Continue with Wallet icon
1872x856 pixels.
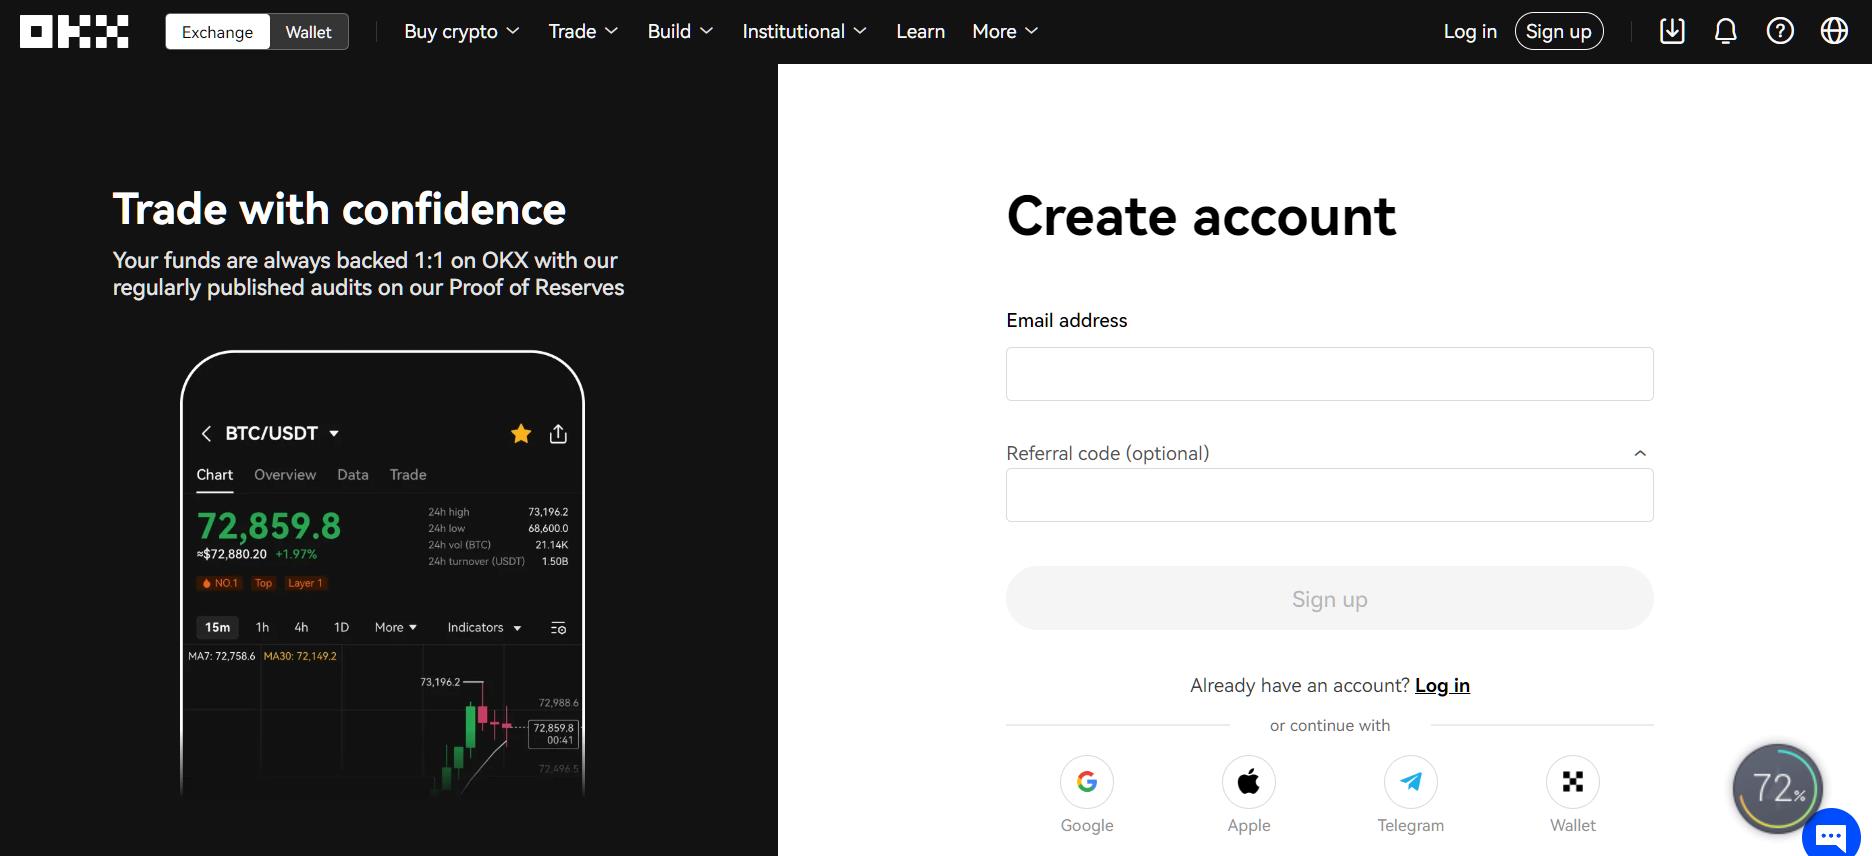pyautogui.click(x=1573, y=782)
